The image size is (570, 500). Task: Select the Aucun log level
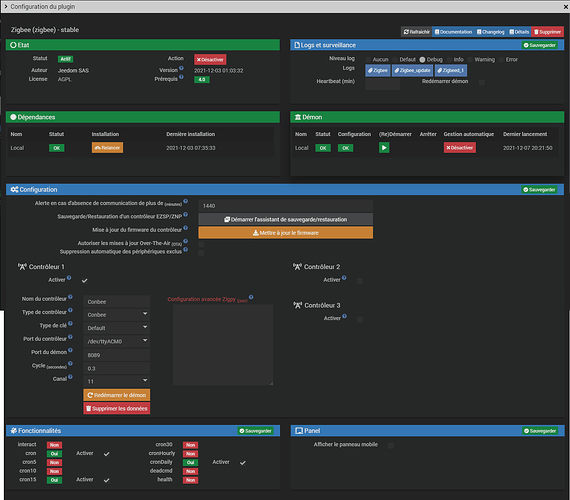pyautogui.click(x=369, y=59)
